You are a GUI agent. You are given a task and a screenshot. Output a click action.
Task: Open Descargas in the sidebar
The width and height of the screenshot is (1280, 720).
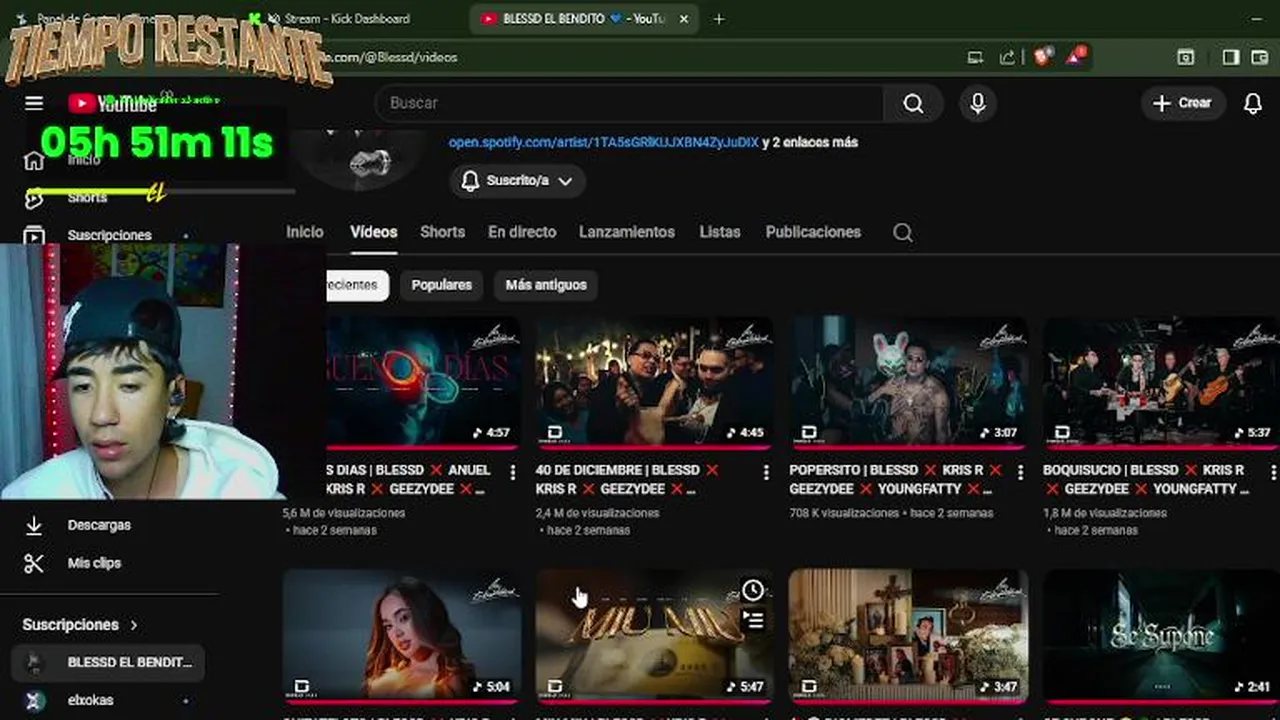point(99,525)
